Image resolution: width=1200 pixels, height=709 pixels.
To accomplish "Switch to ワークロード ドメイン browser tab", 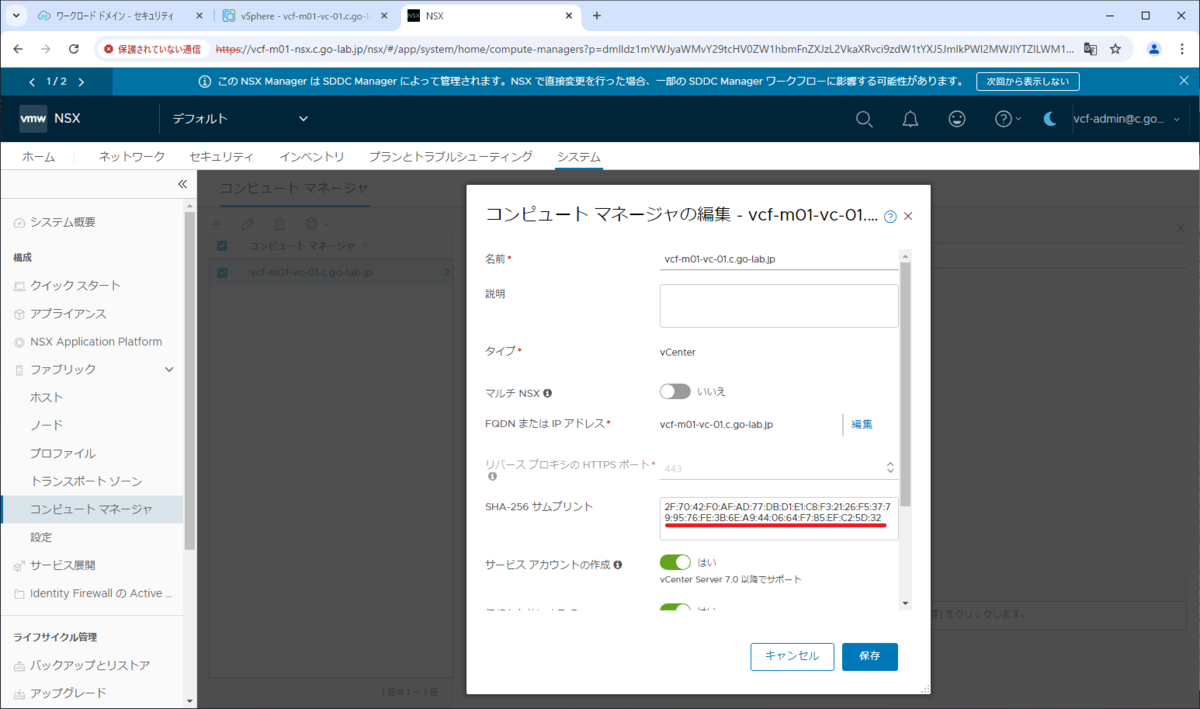I will point(120,16).
